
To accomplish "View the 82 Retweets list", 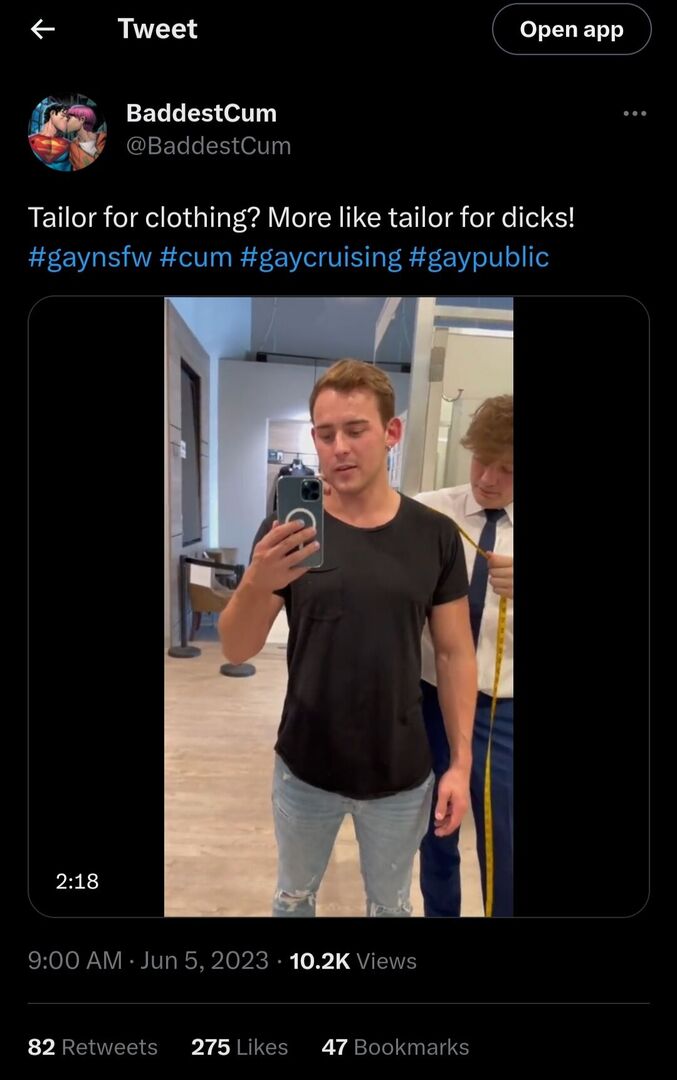I will 92,1047.
